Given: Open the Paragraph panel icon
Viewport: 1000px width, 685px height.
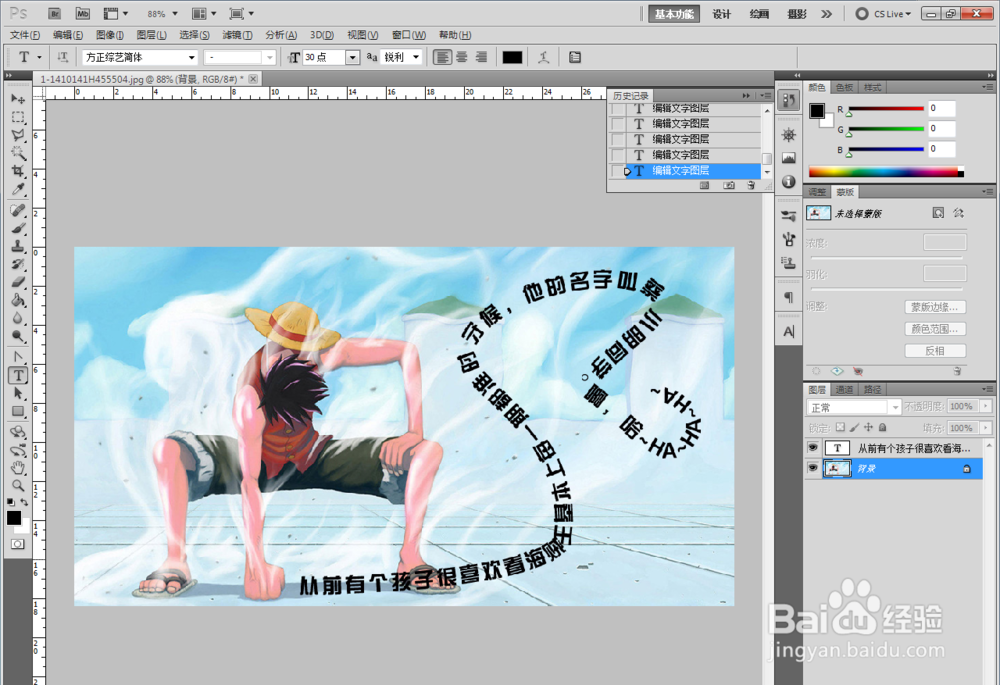Looking at the screenshot, I should click(x=789, y=297).
